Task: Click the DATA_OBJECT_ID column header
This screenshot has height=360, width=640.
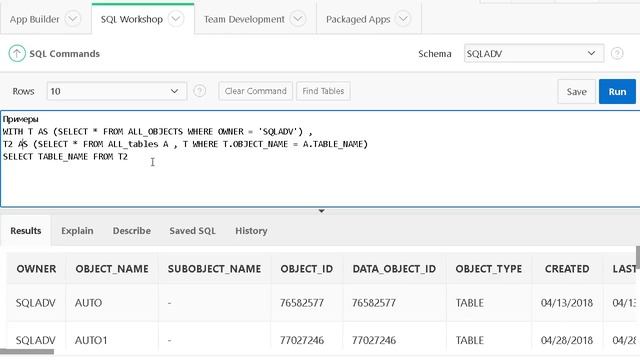Action: [394, 269]
